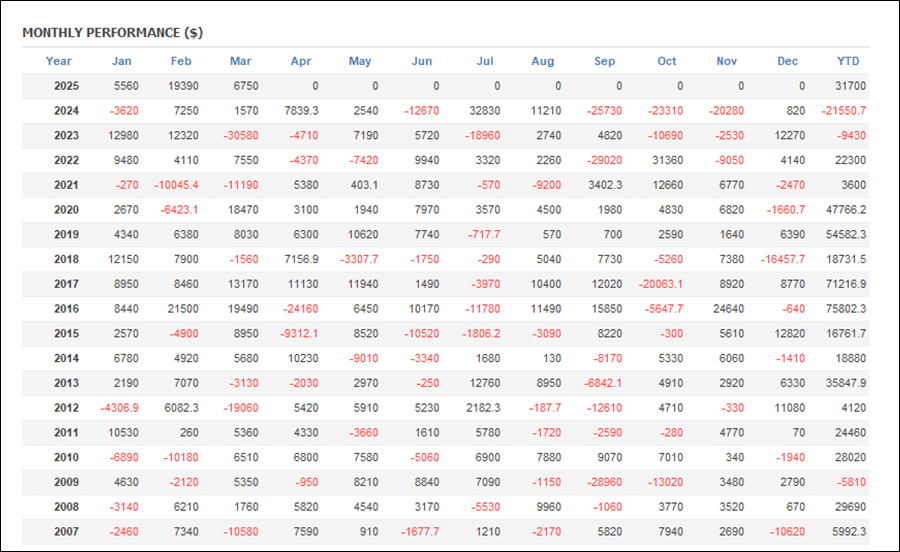Select the 2023 year row label
The width and height of the screenshot is (900, 552).
67,135
